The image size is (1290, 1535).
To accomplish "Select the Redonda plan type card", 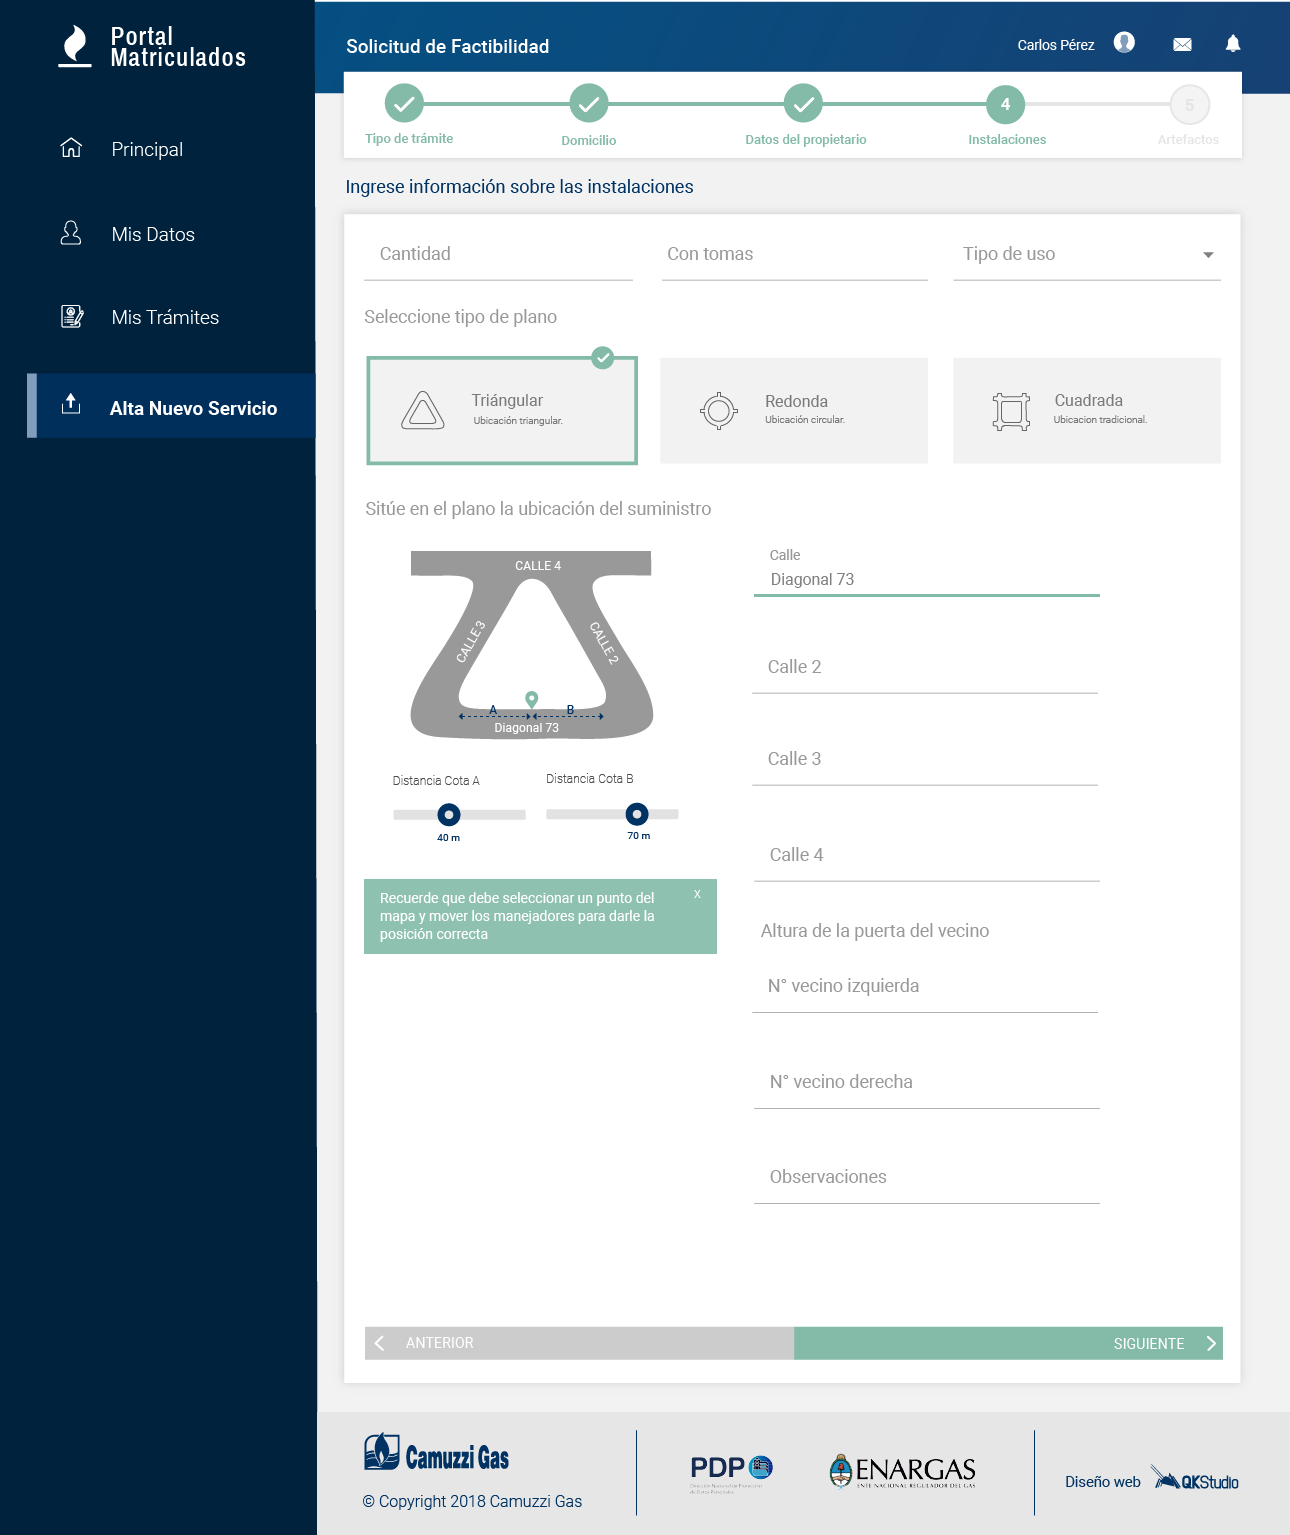I will tap(794, 411).
